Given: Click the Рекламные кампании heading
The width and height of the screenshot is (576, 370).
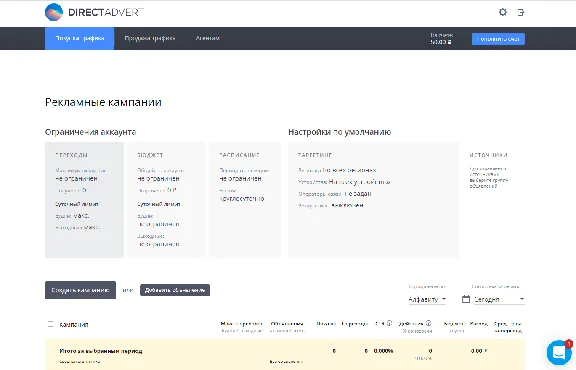Looking at the screenshot, I should click(103, 102).
